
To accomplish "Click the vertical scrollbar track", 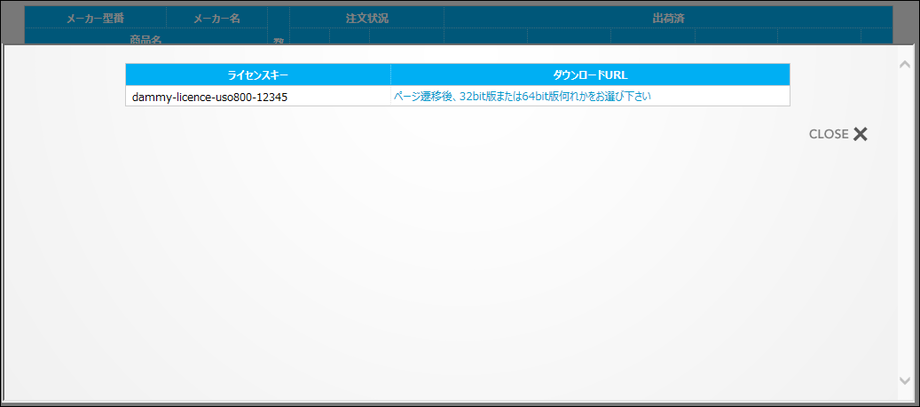I will coord(905,220).
